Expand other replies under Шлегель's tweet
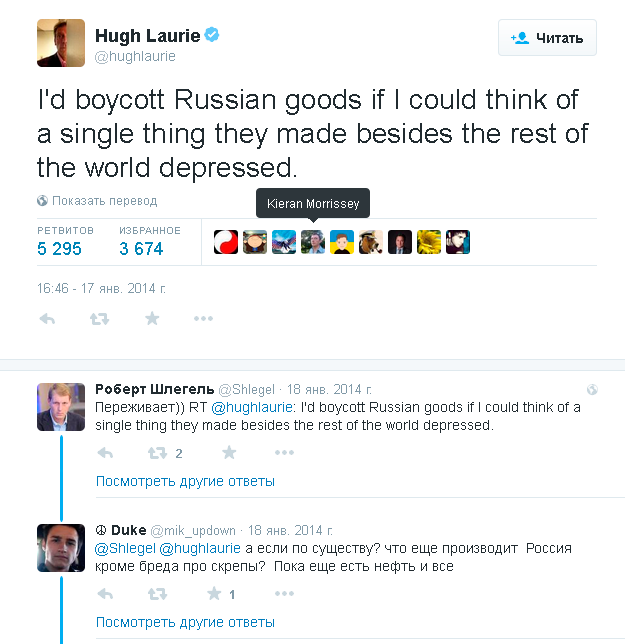 coord(185,481)
